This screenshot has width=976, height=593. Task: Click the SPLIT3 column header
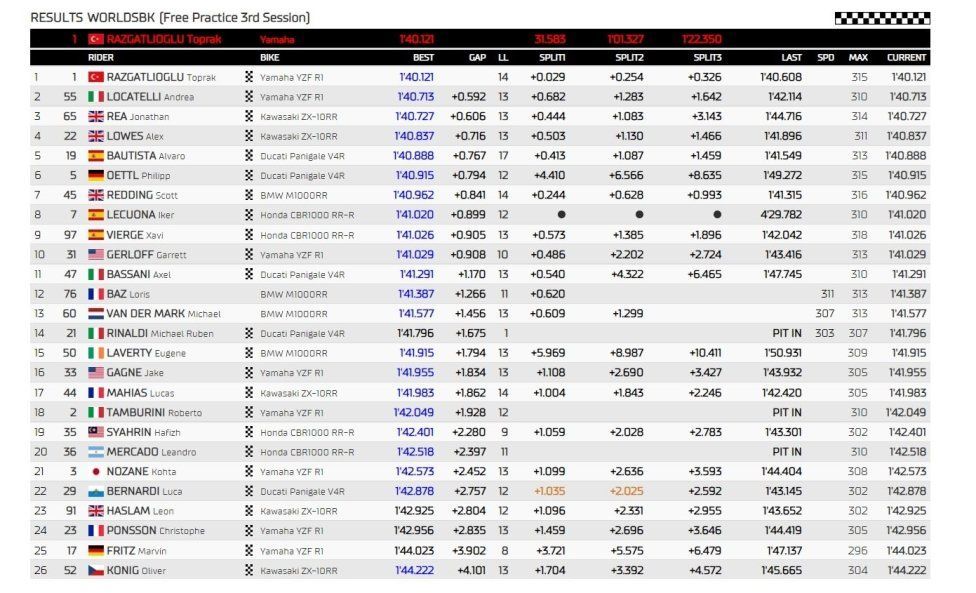708,57
